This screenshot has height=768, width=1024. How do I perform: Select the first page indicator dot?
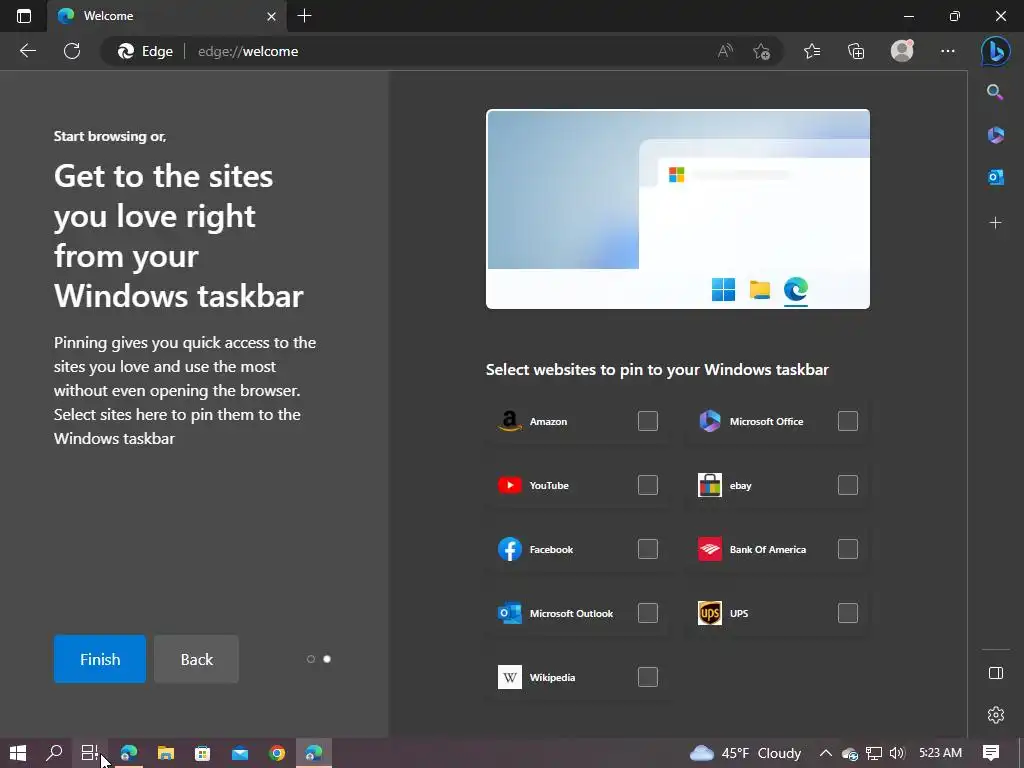tap(311, 659)
